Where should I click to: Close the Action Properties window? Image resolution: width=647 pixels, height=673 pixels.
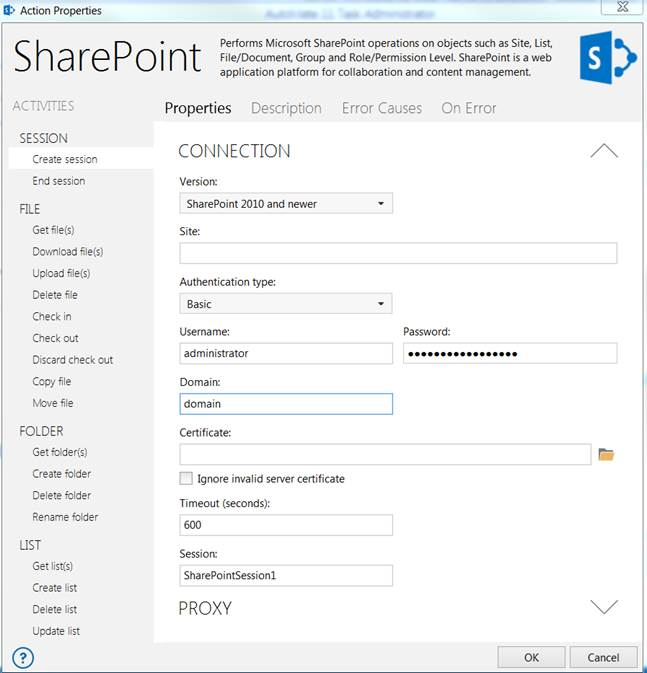click(623, 7)
